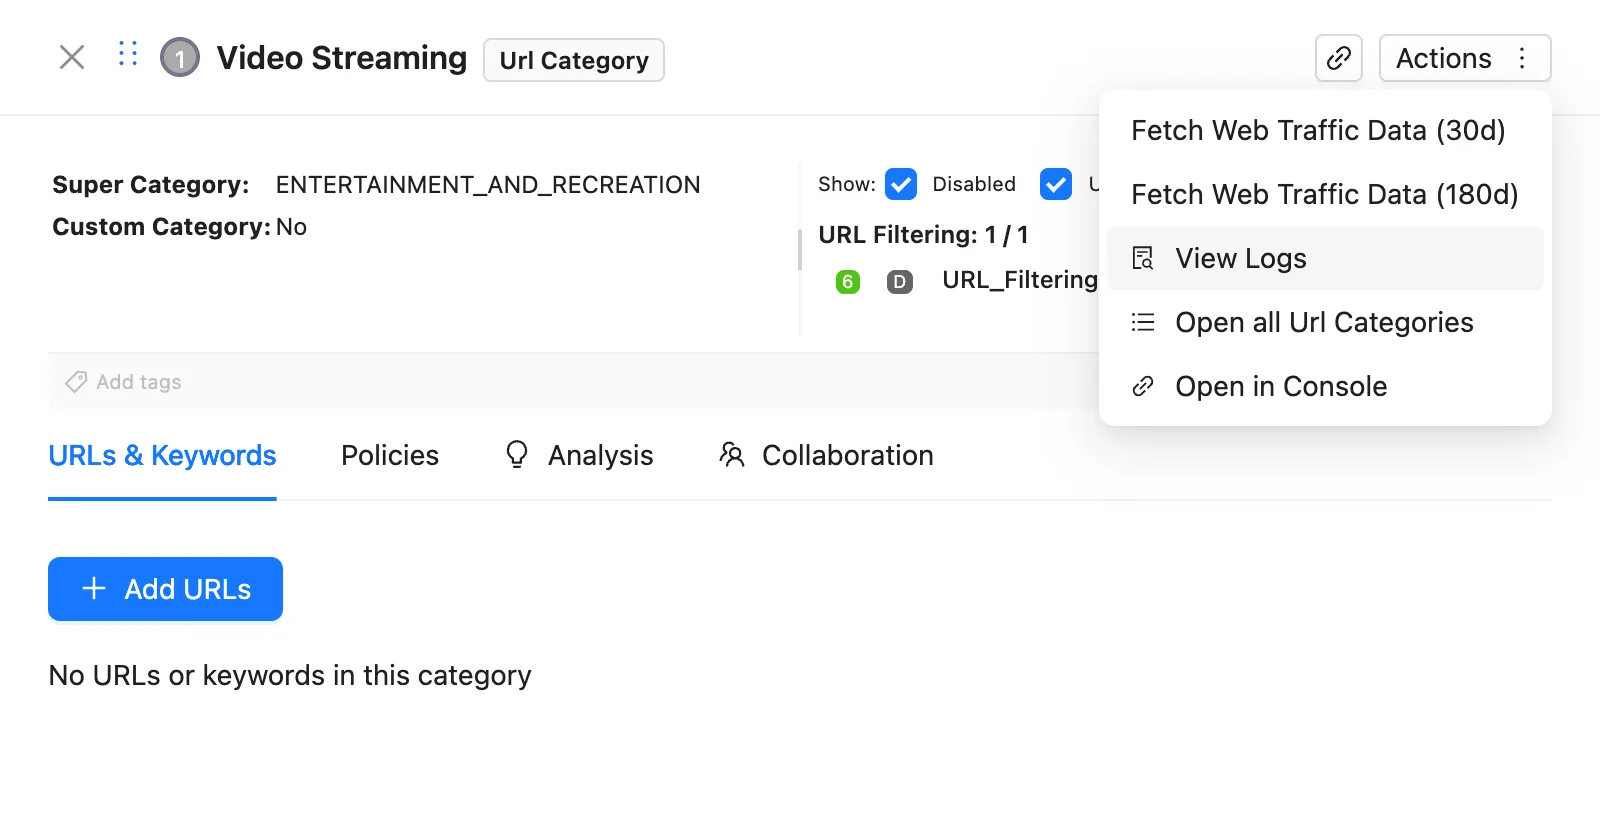Viewport: 1600px width, 820px height.
Task: Select Fetch Web Traffic Data (30d)
Action: coord(1325,130)
